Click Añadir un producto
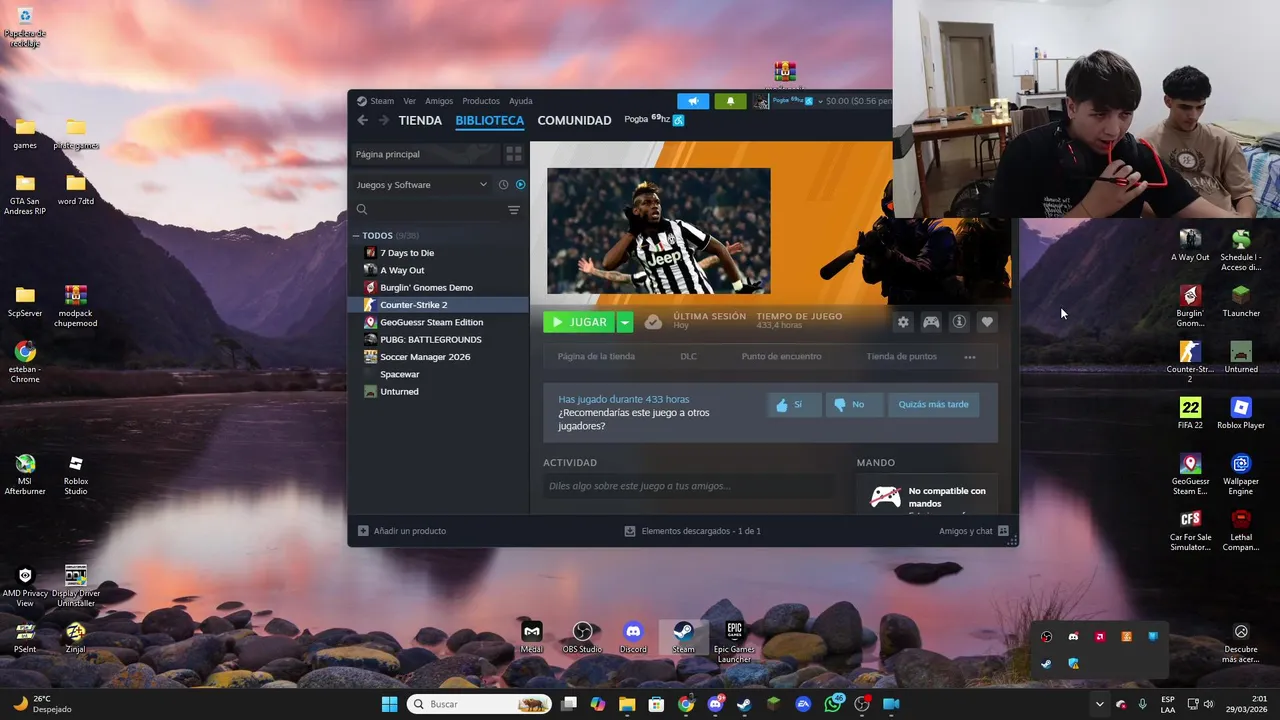 402,531
